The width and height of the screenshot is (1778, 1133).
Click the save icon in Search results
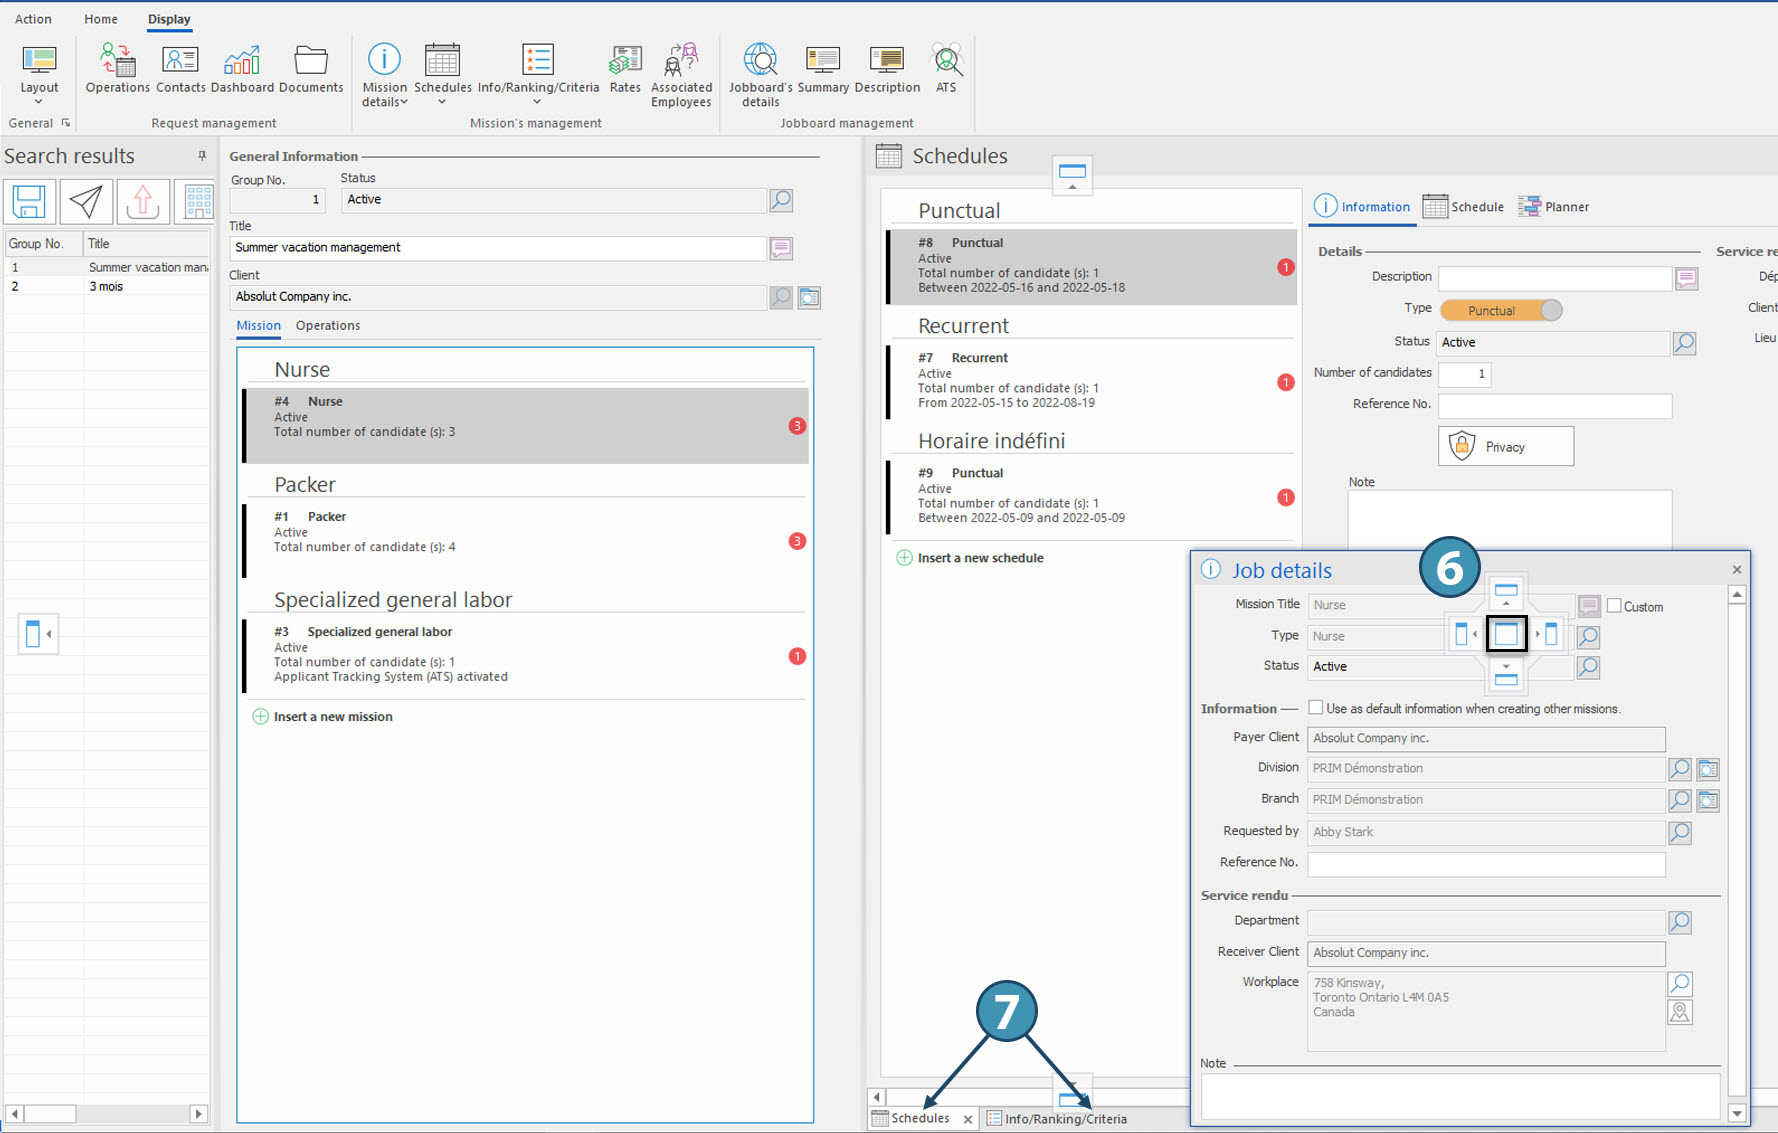click(x=29, y=202)
